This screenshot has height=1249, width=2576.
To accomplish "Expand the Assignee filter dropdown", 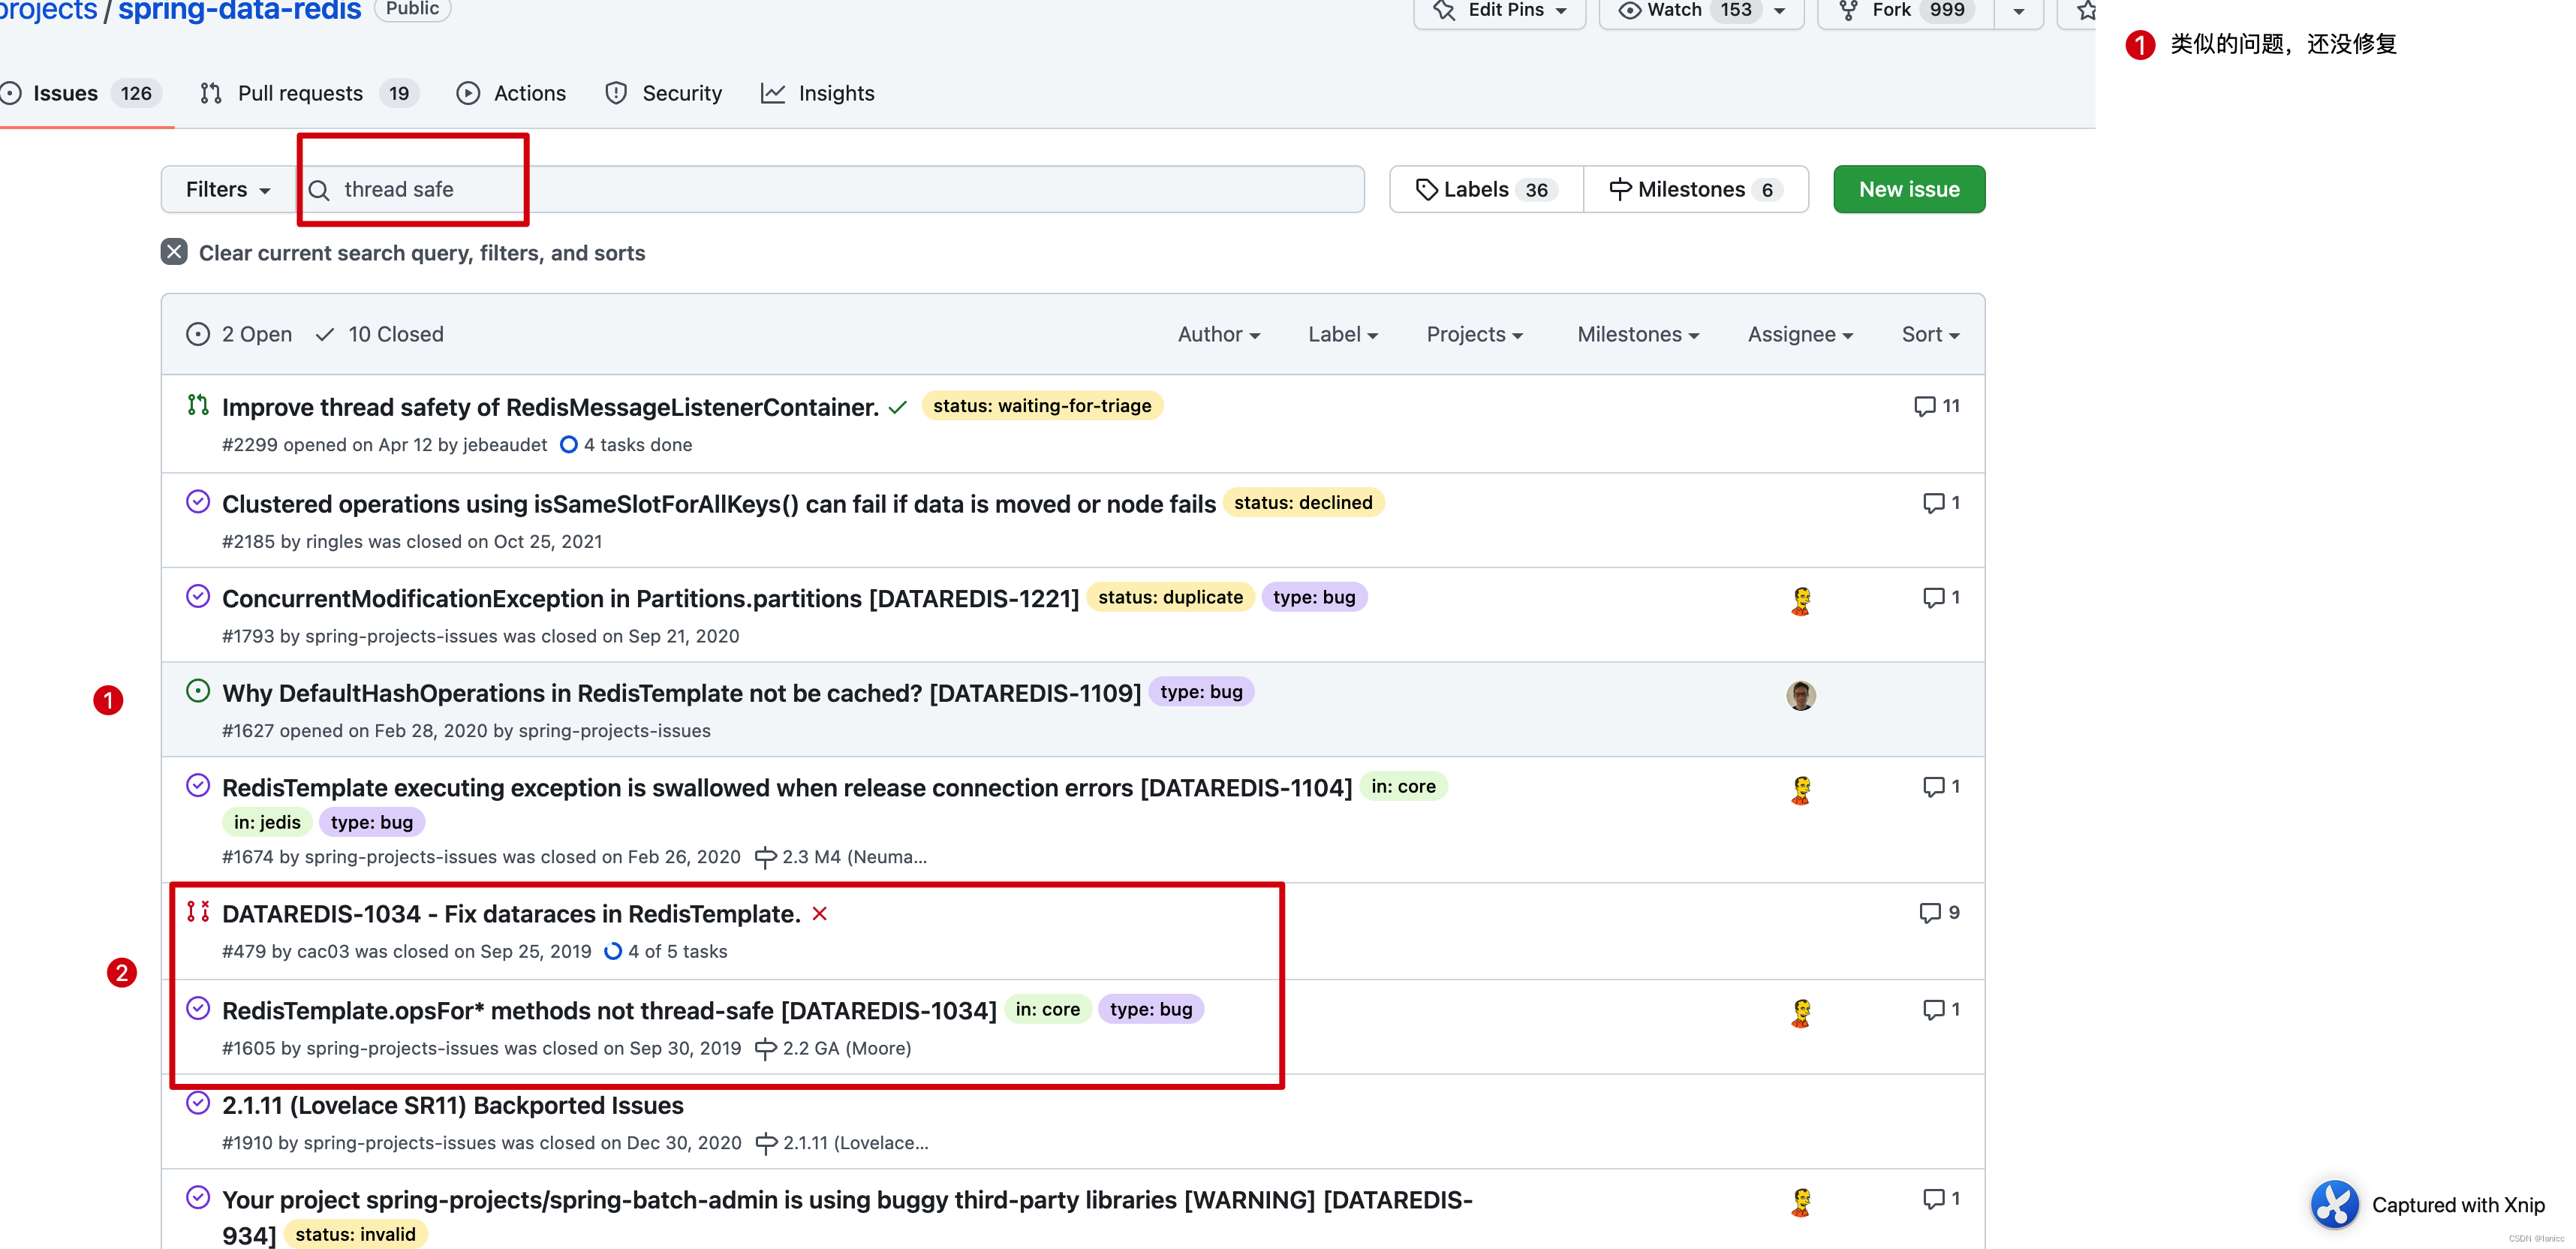I will pyautogui.click(x=1800, y=335).
